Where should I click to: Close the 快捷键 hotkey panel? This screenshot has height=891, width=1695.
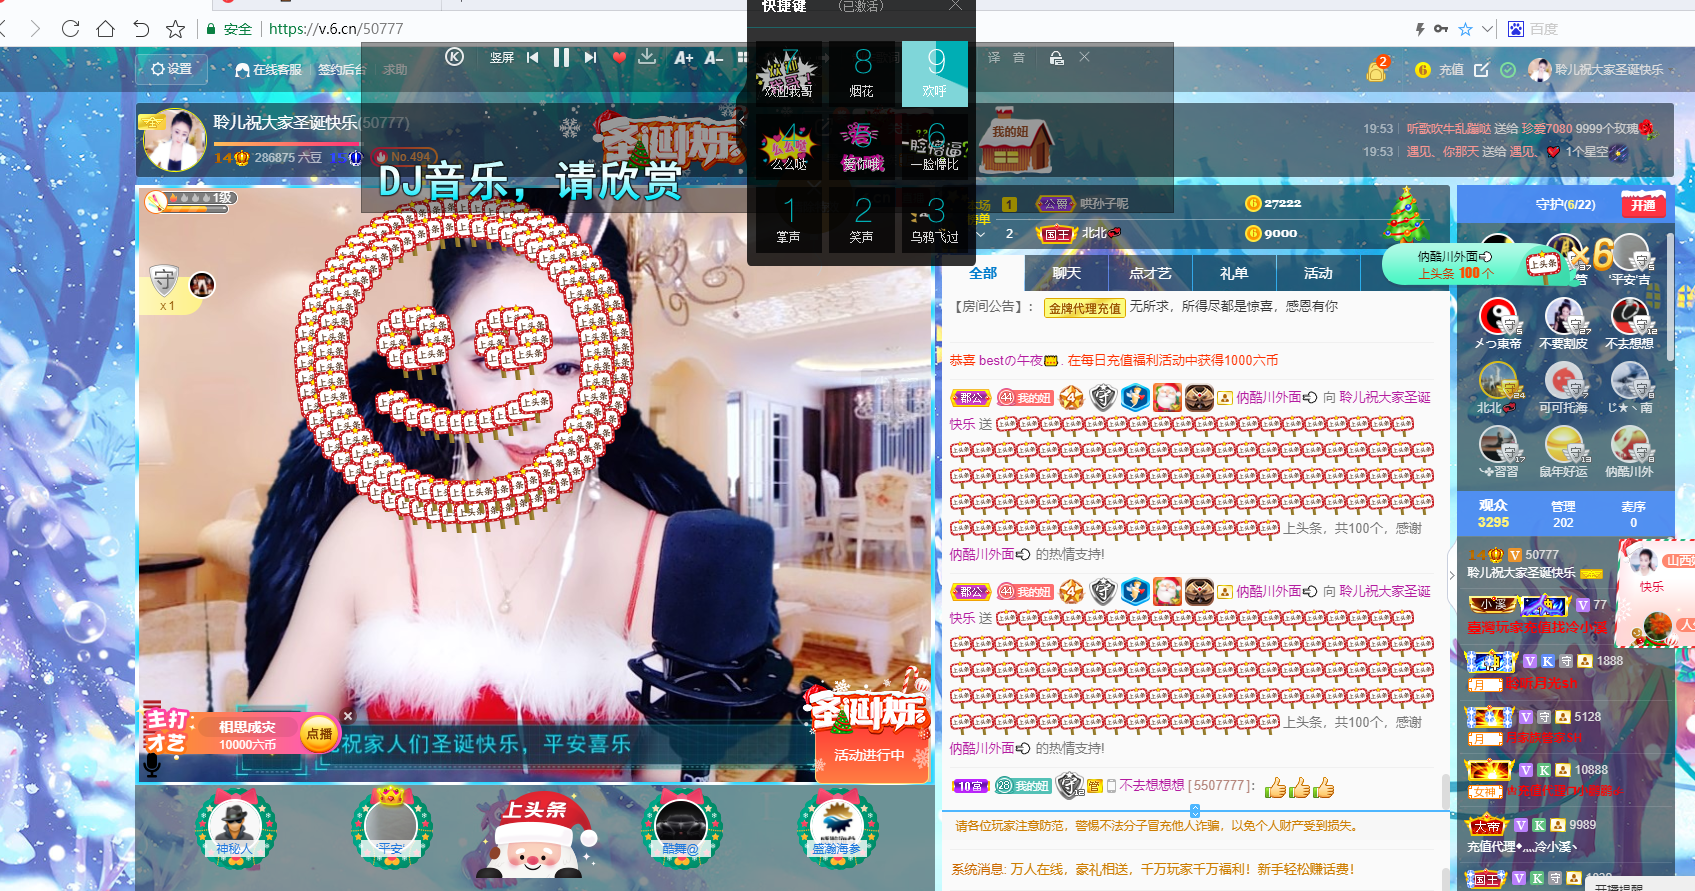point(955,6)
